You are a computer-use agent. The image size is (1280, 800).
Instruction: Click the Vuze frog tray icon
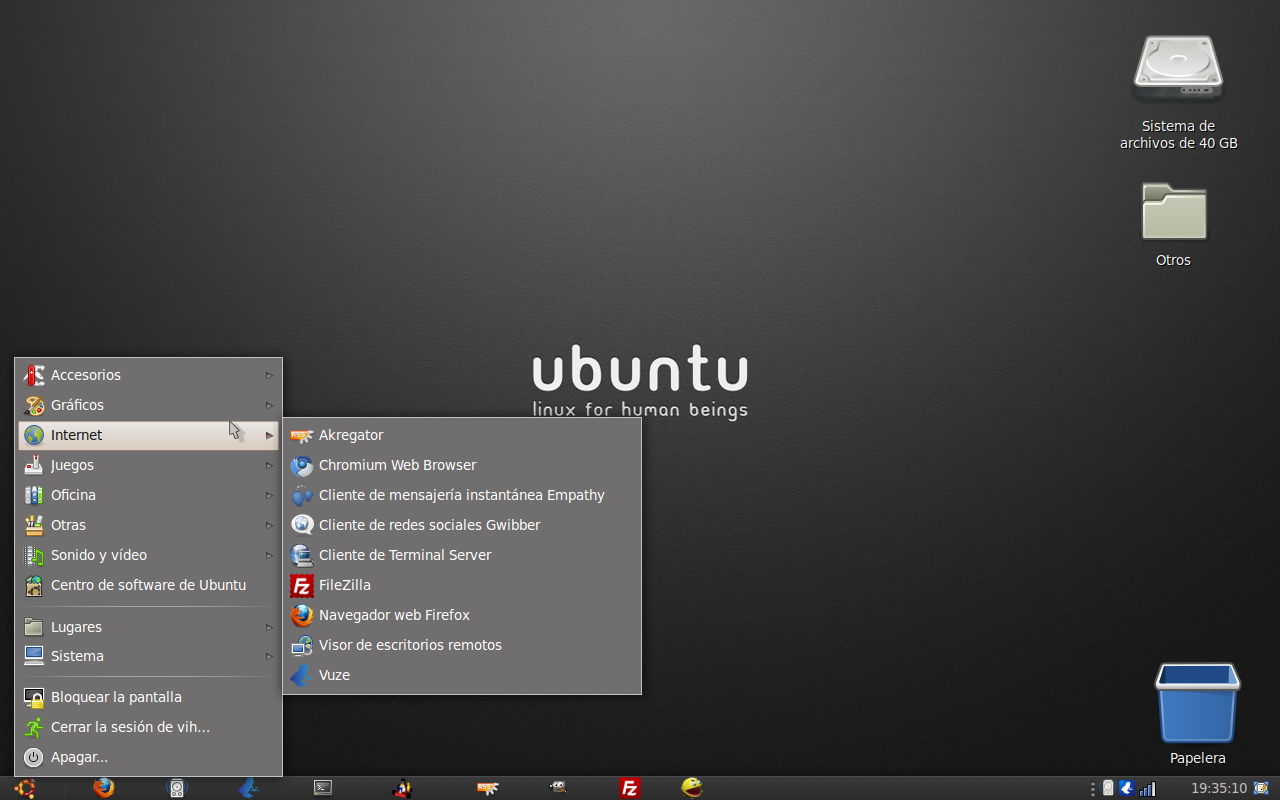coord(1126,788)
